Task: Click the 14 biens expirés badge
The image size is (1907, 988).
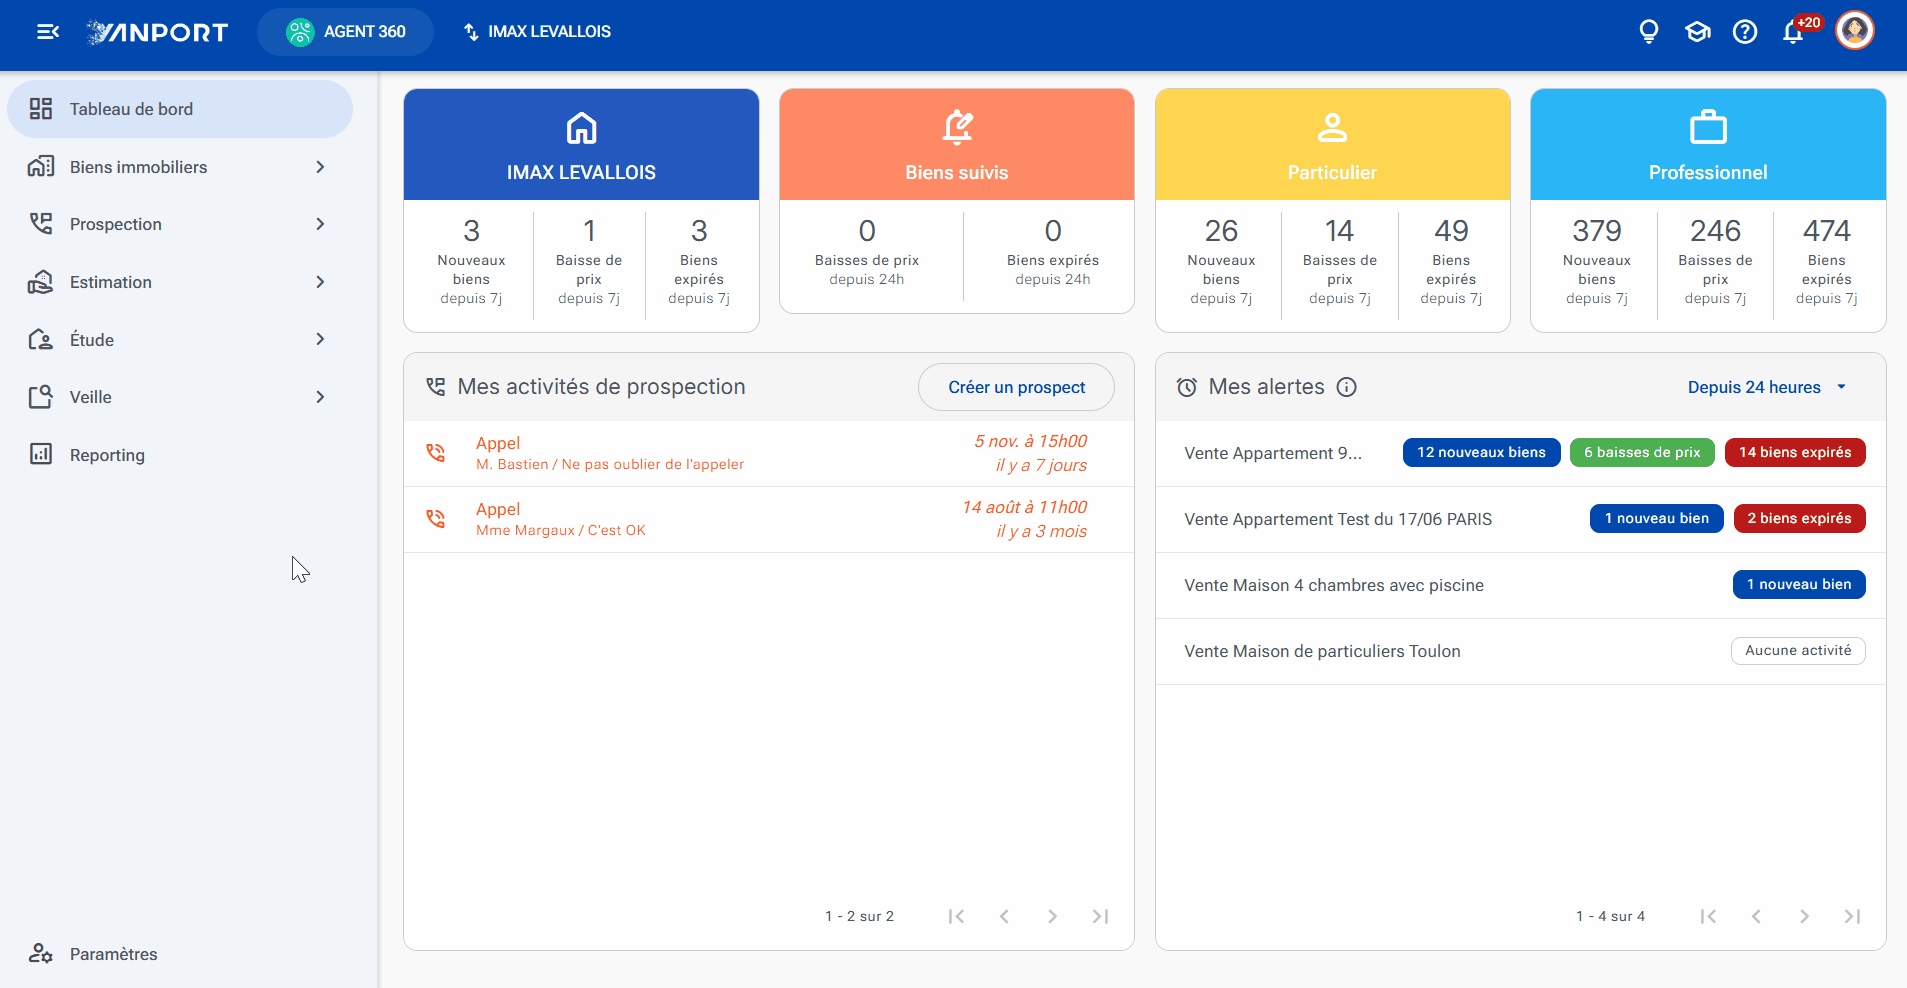Action: (1795, 452)
